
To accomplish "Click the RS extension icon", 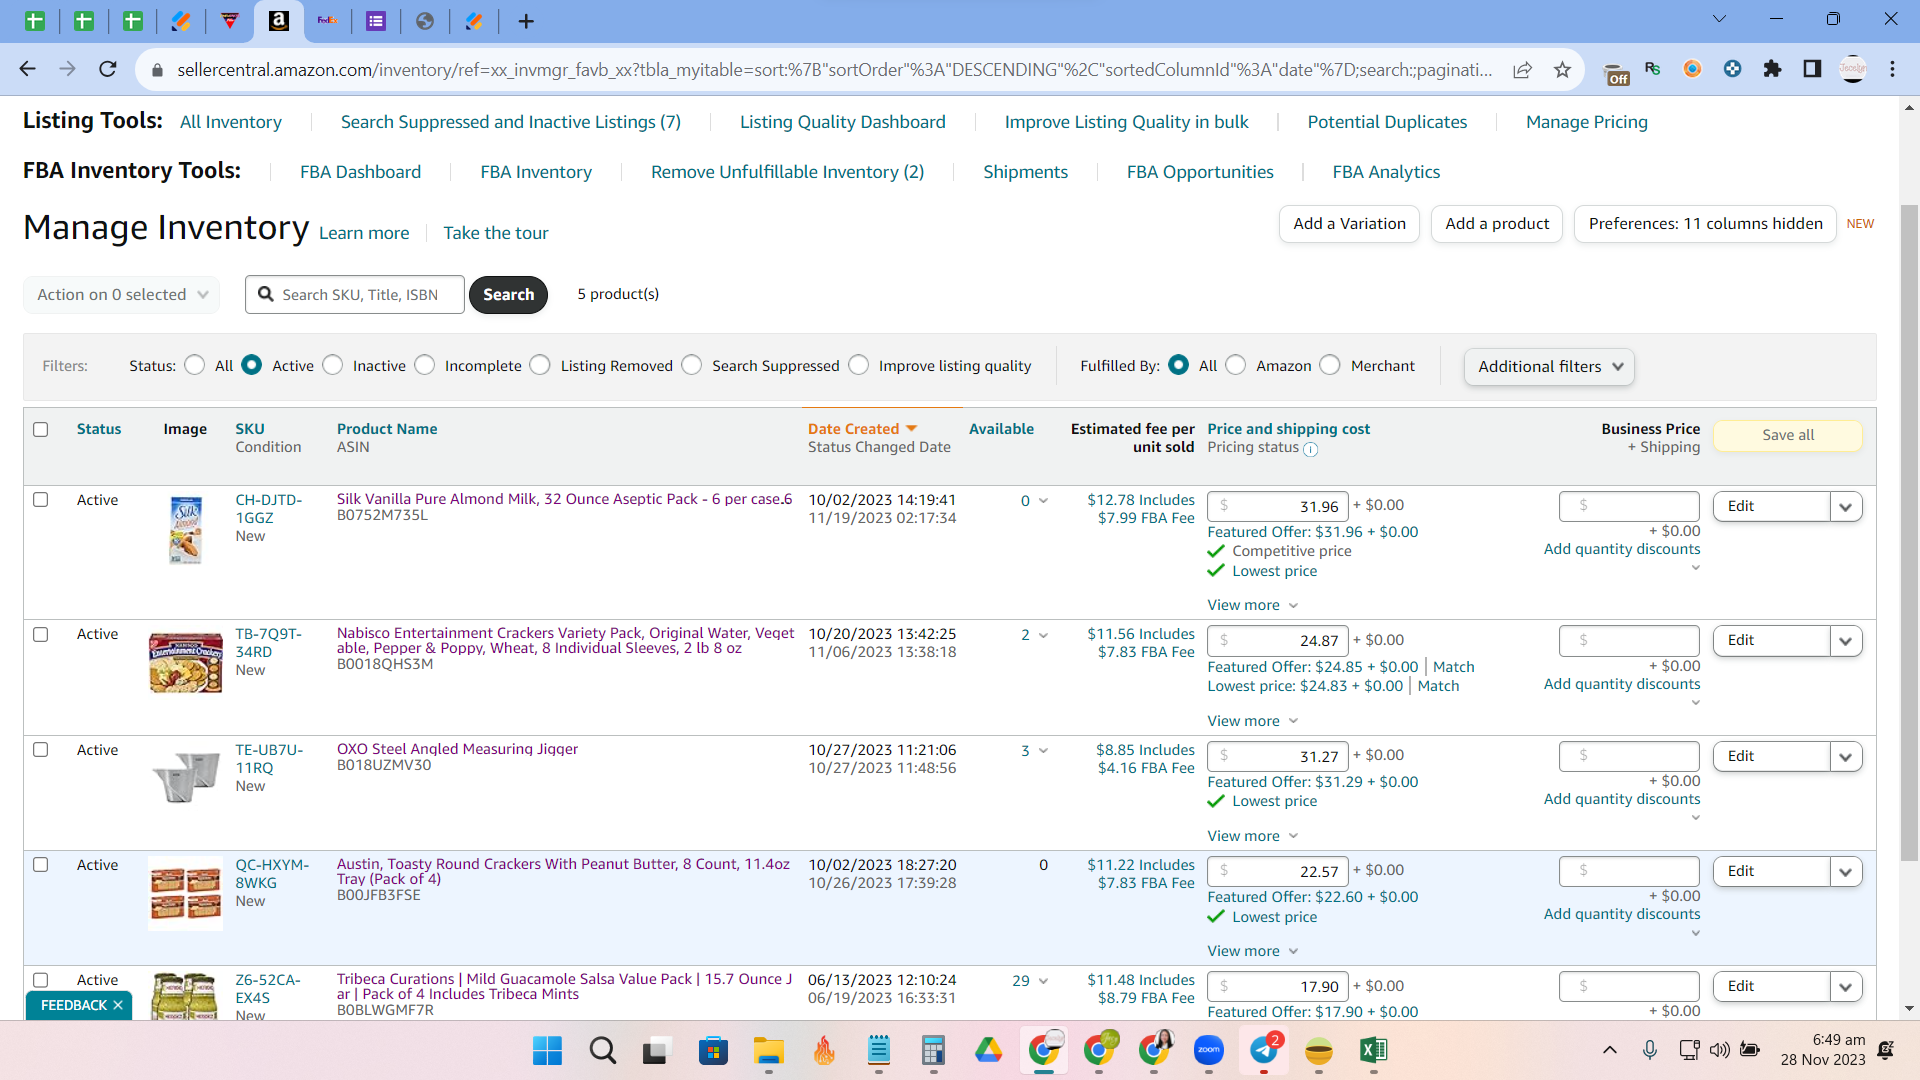I will pyautogui.click(x=1652, y=69).
